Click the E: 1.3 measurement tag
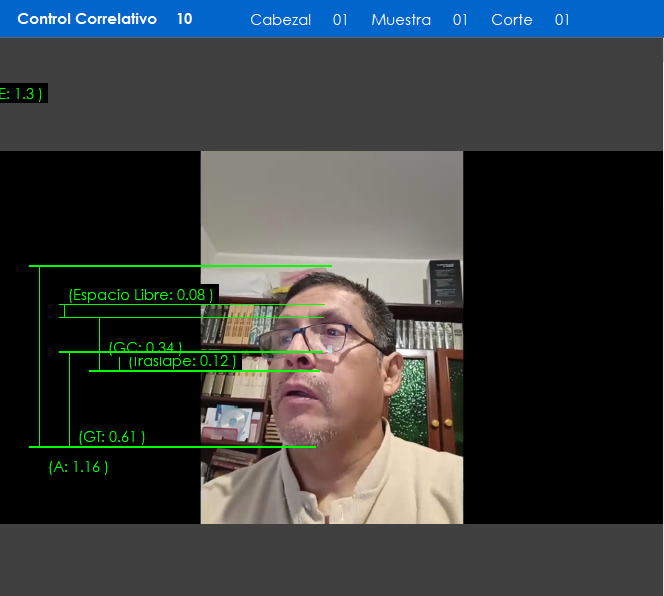 pyautogui.click(x=22, y=93)
